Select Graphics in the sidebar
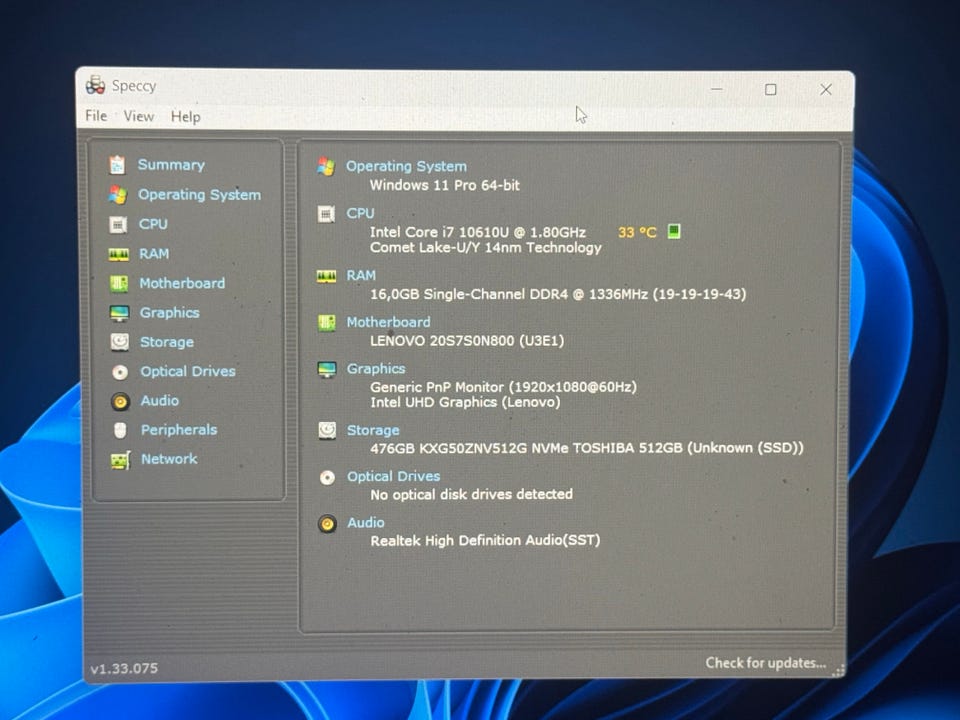 pyautogui.click(x=170, y=313)
